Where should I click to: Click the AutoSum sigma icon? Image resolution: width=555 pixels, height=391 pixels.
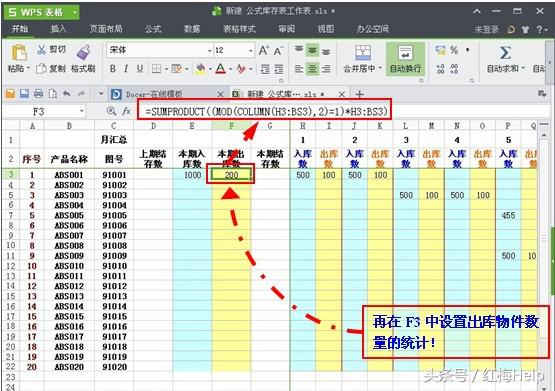pyautogui.click(x=505, y=53)
